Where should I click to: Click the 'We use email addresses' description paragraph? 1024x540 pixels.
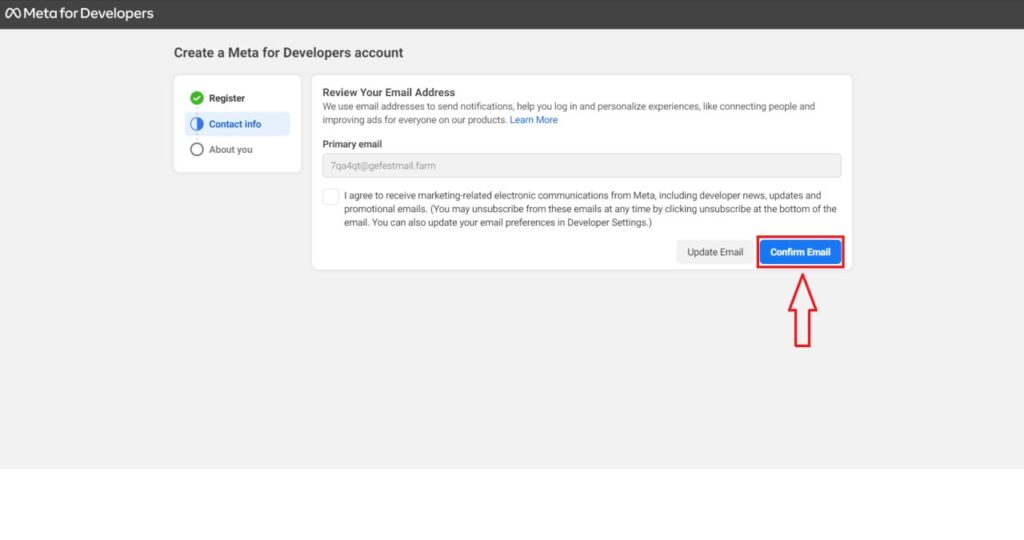pos(568,113)
